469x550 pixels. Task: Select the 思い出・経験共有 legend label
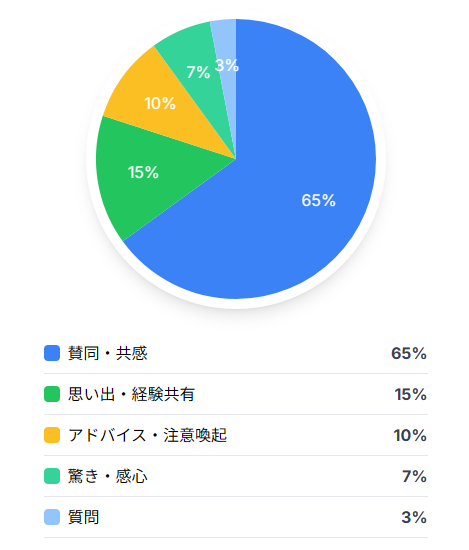tap(132, 394)
